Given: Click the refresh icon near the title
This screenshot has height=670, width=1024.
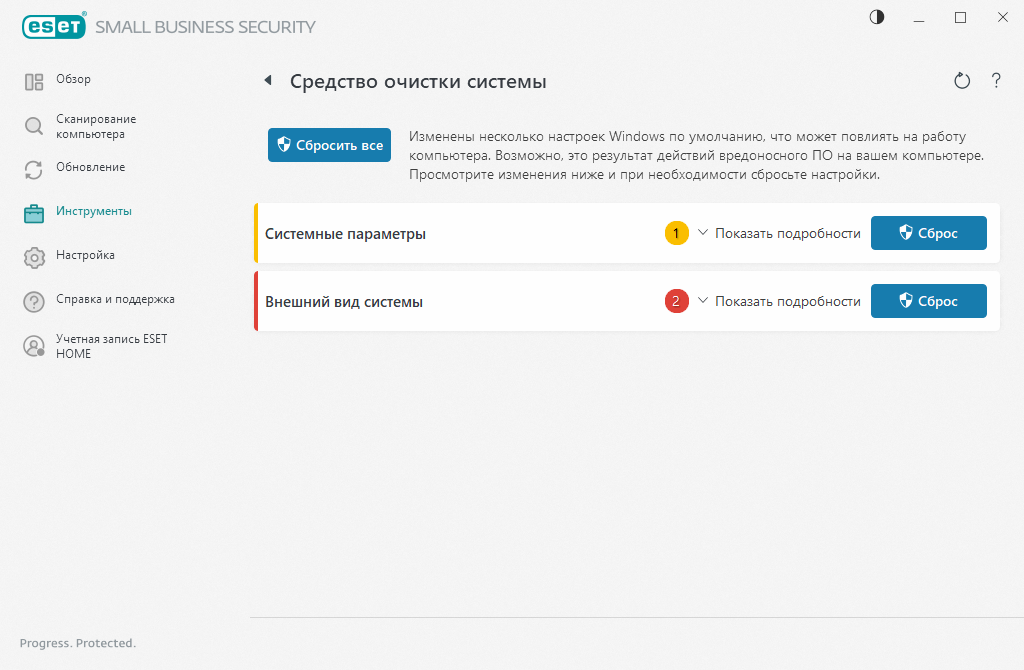Looking at the screenshot, I should [961, 81].
